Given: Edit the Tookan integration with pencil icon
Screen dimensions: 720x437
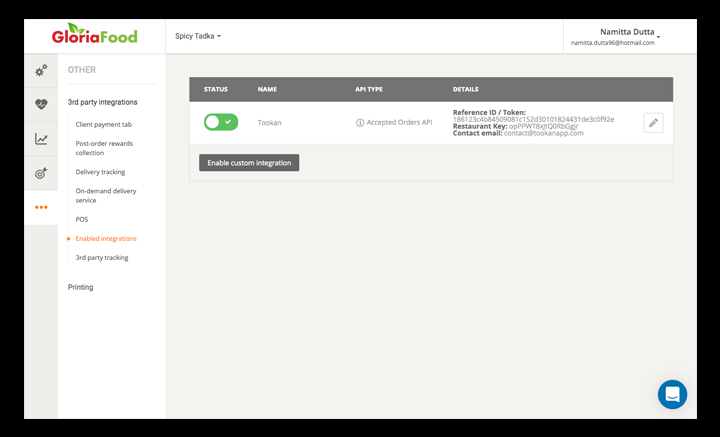Looking at the screenshot, I should click(653, 123).
